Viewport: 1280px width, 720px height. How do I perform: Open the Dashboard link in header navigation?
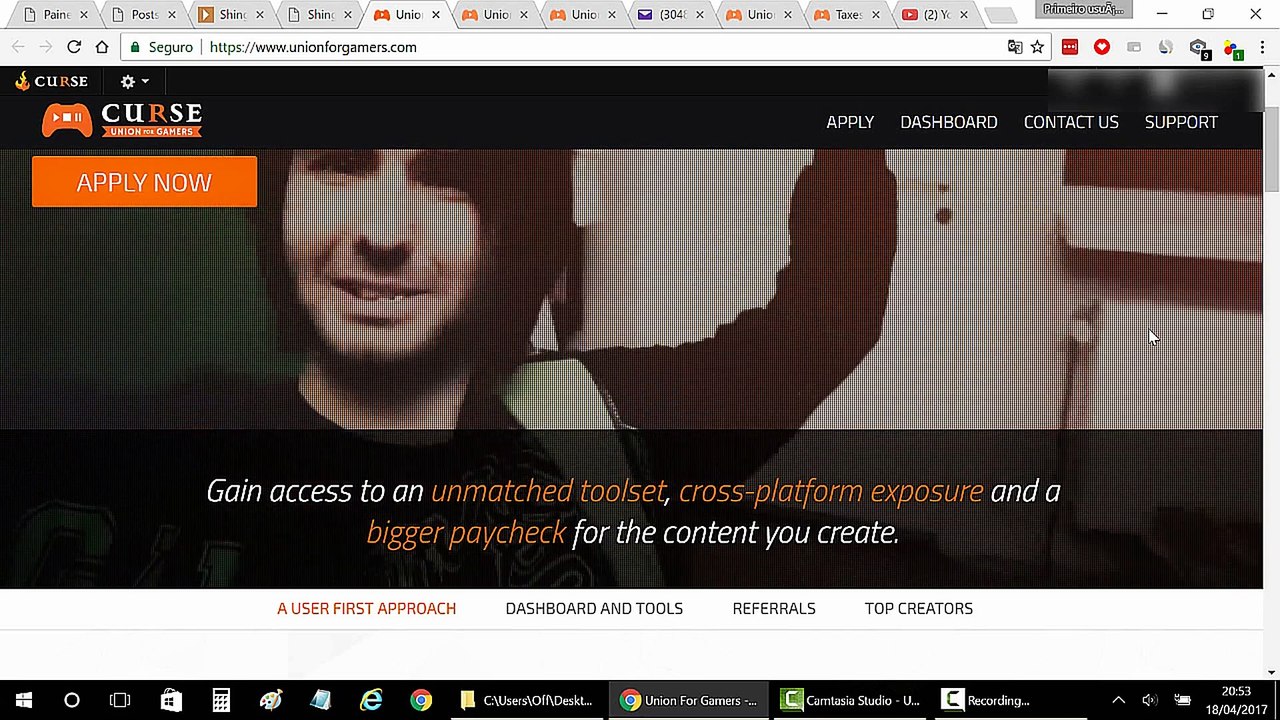[x=949, y=122]
